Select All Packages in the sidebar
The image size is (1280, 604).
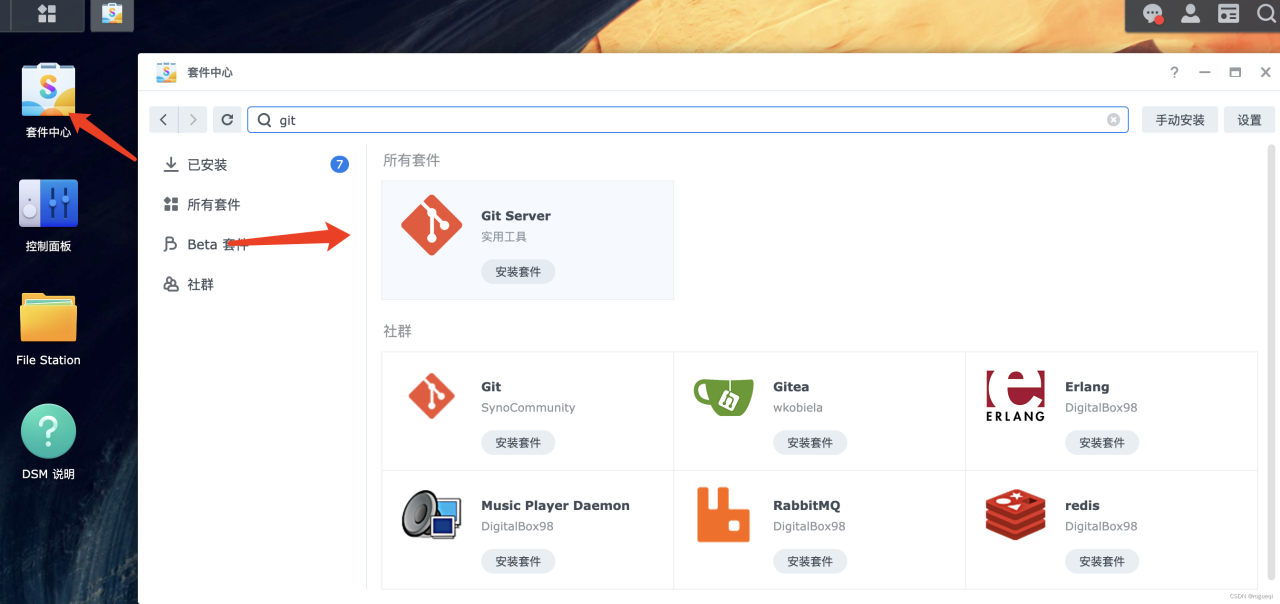click(213, 205)
